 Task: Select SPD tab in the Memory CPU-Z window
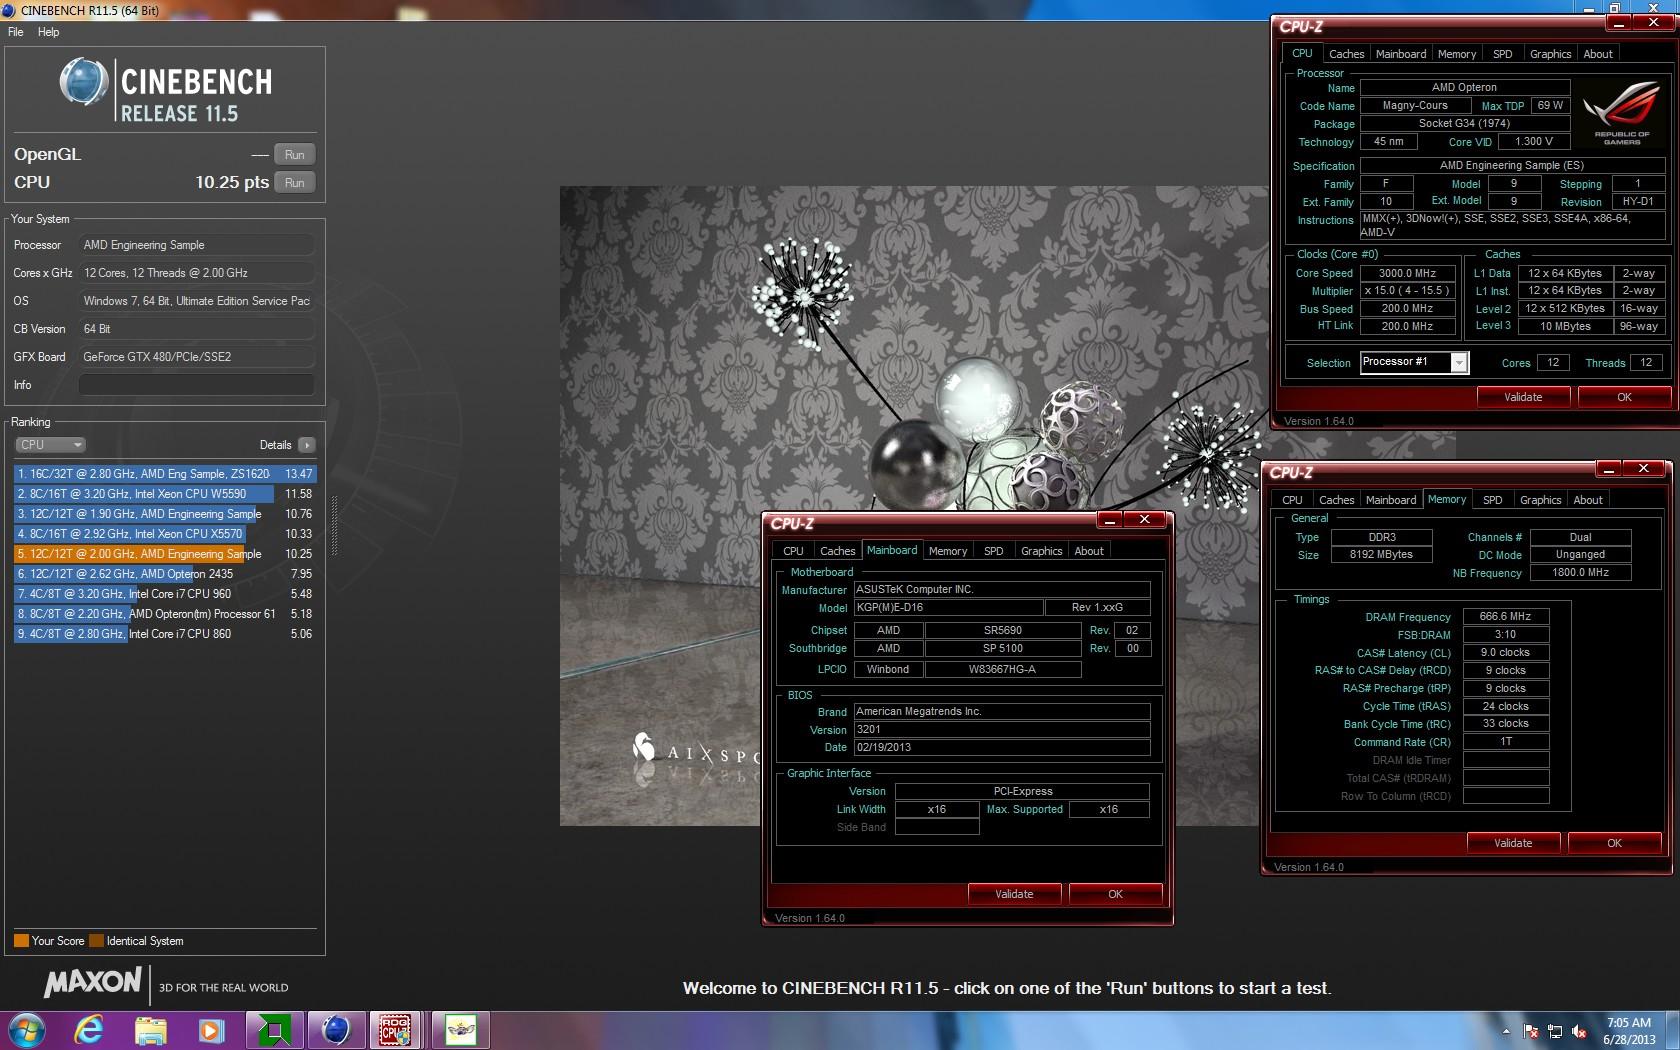pos(1492,500)
